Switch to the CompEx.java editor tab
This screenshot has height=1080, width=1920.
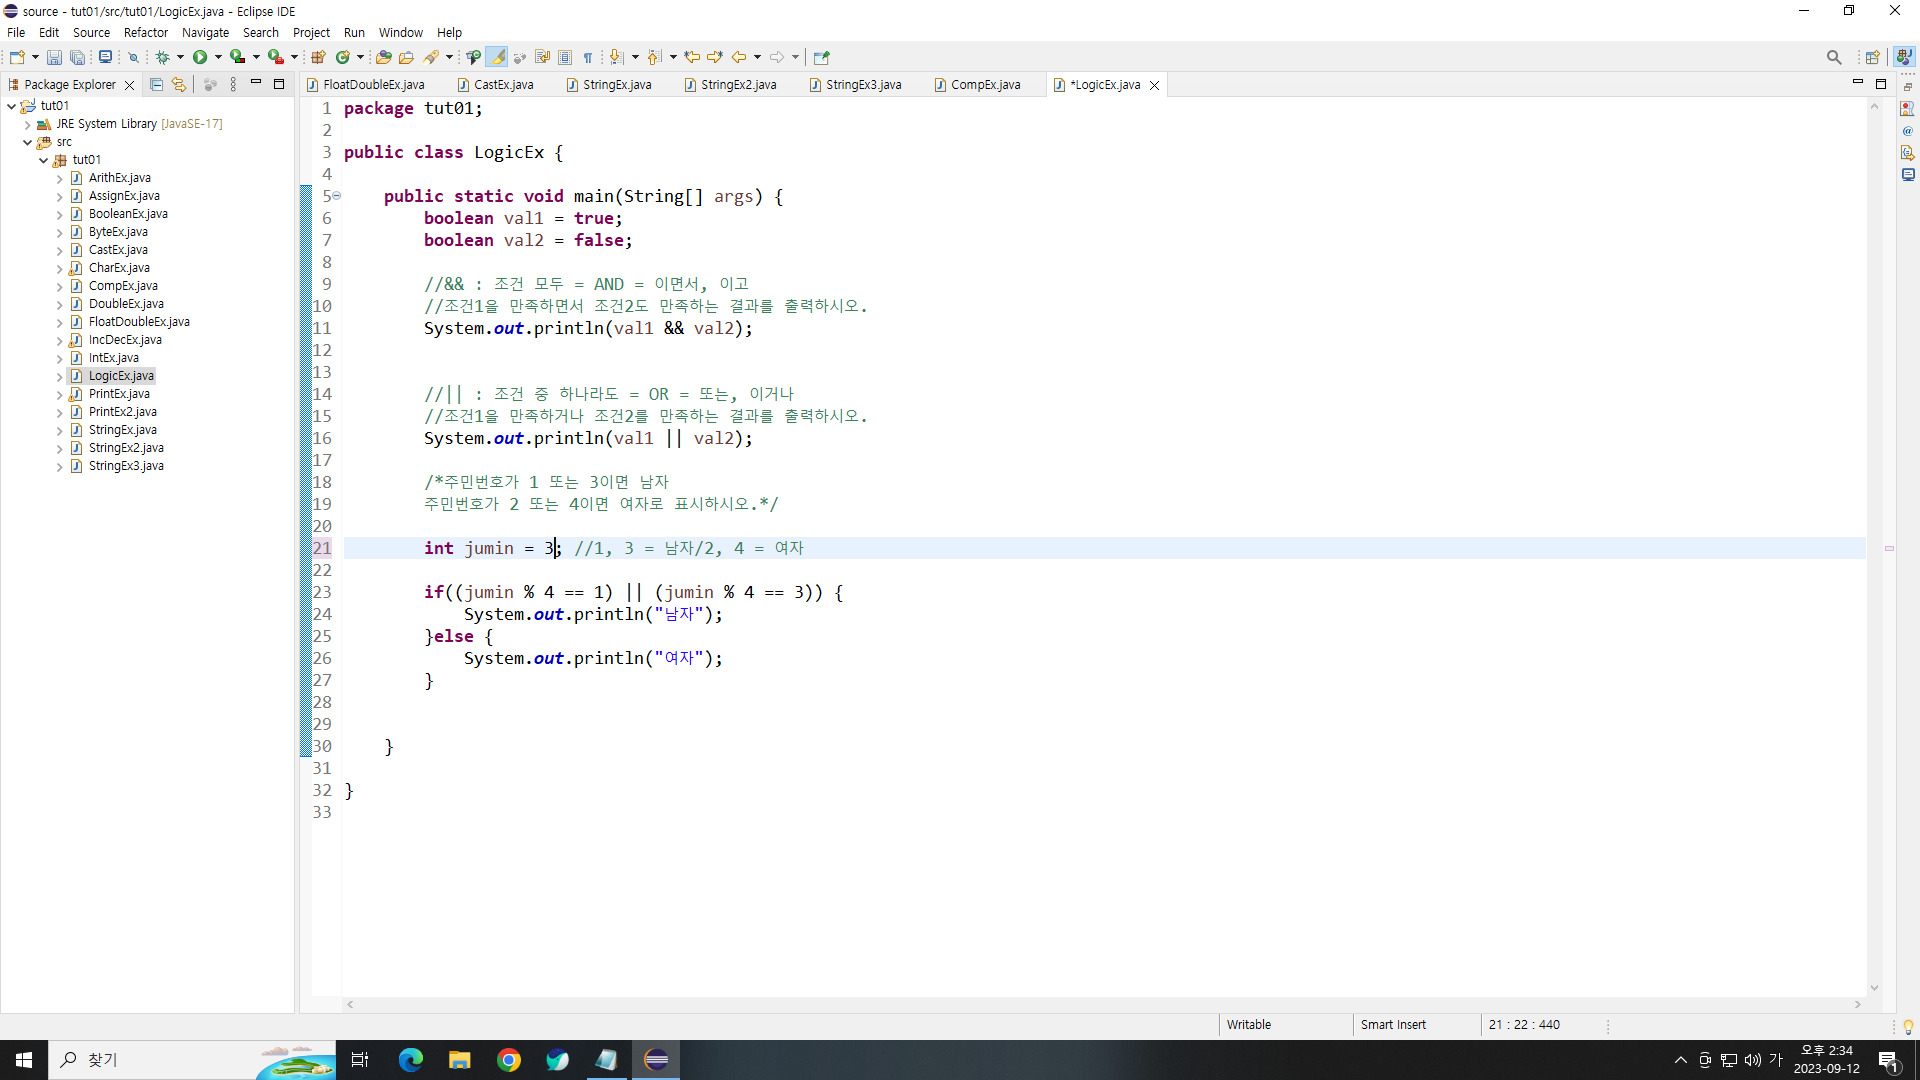tap(984, 85)
